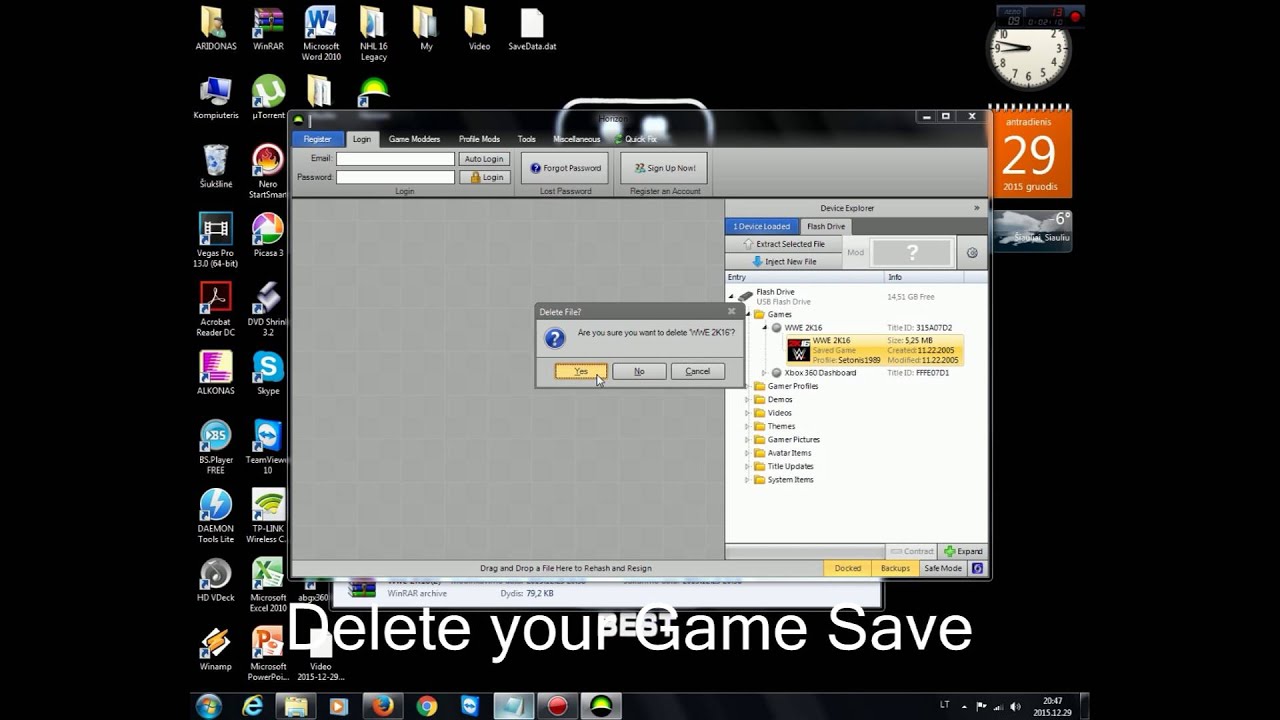This screenshot has width=1280, height=720.
Task: Expand the Videos folder in Device Explorer
Action: (x=747, y=413)
